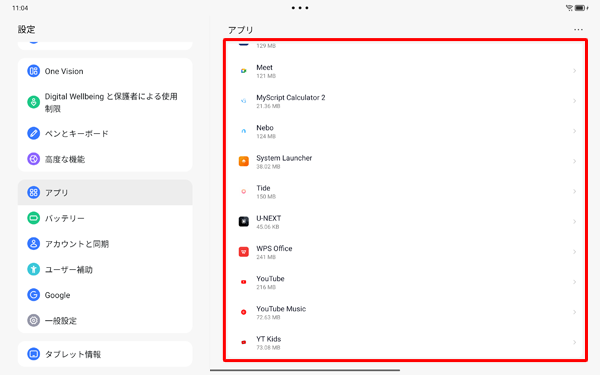Select アカウントと同期 in sidebar
The height and width of the screenshot is (375, 600).
coord(105,244)
